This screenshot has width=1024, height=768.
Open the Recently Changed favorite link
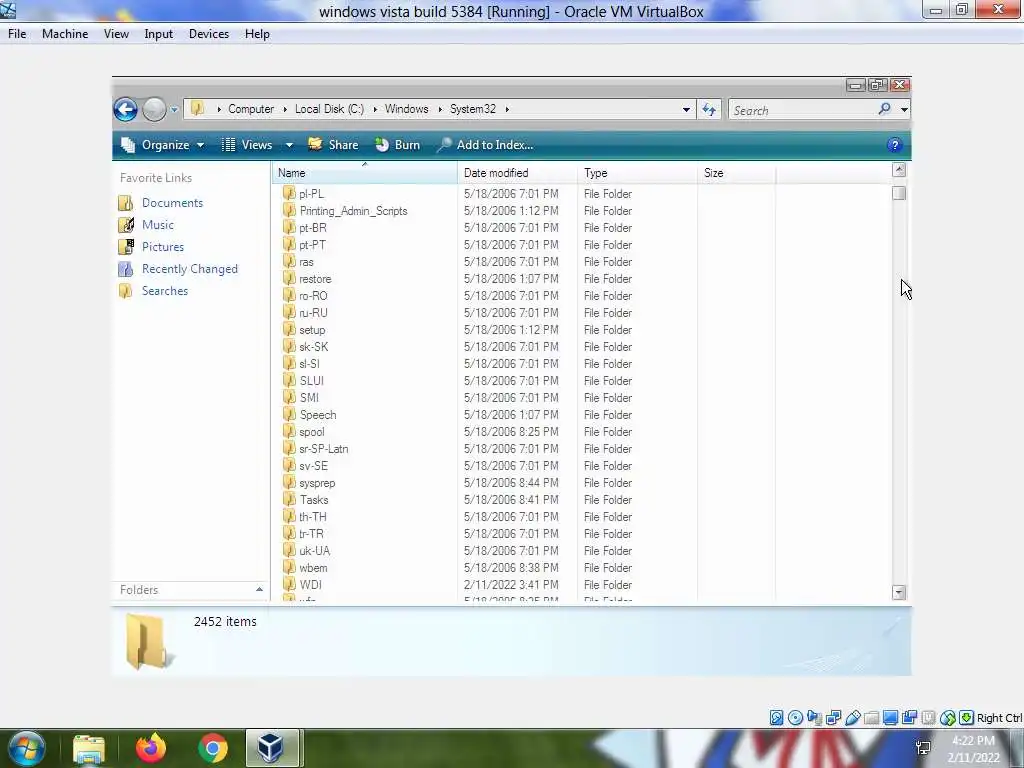(189, 268)
